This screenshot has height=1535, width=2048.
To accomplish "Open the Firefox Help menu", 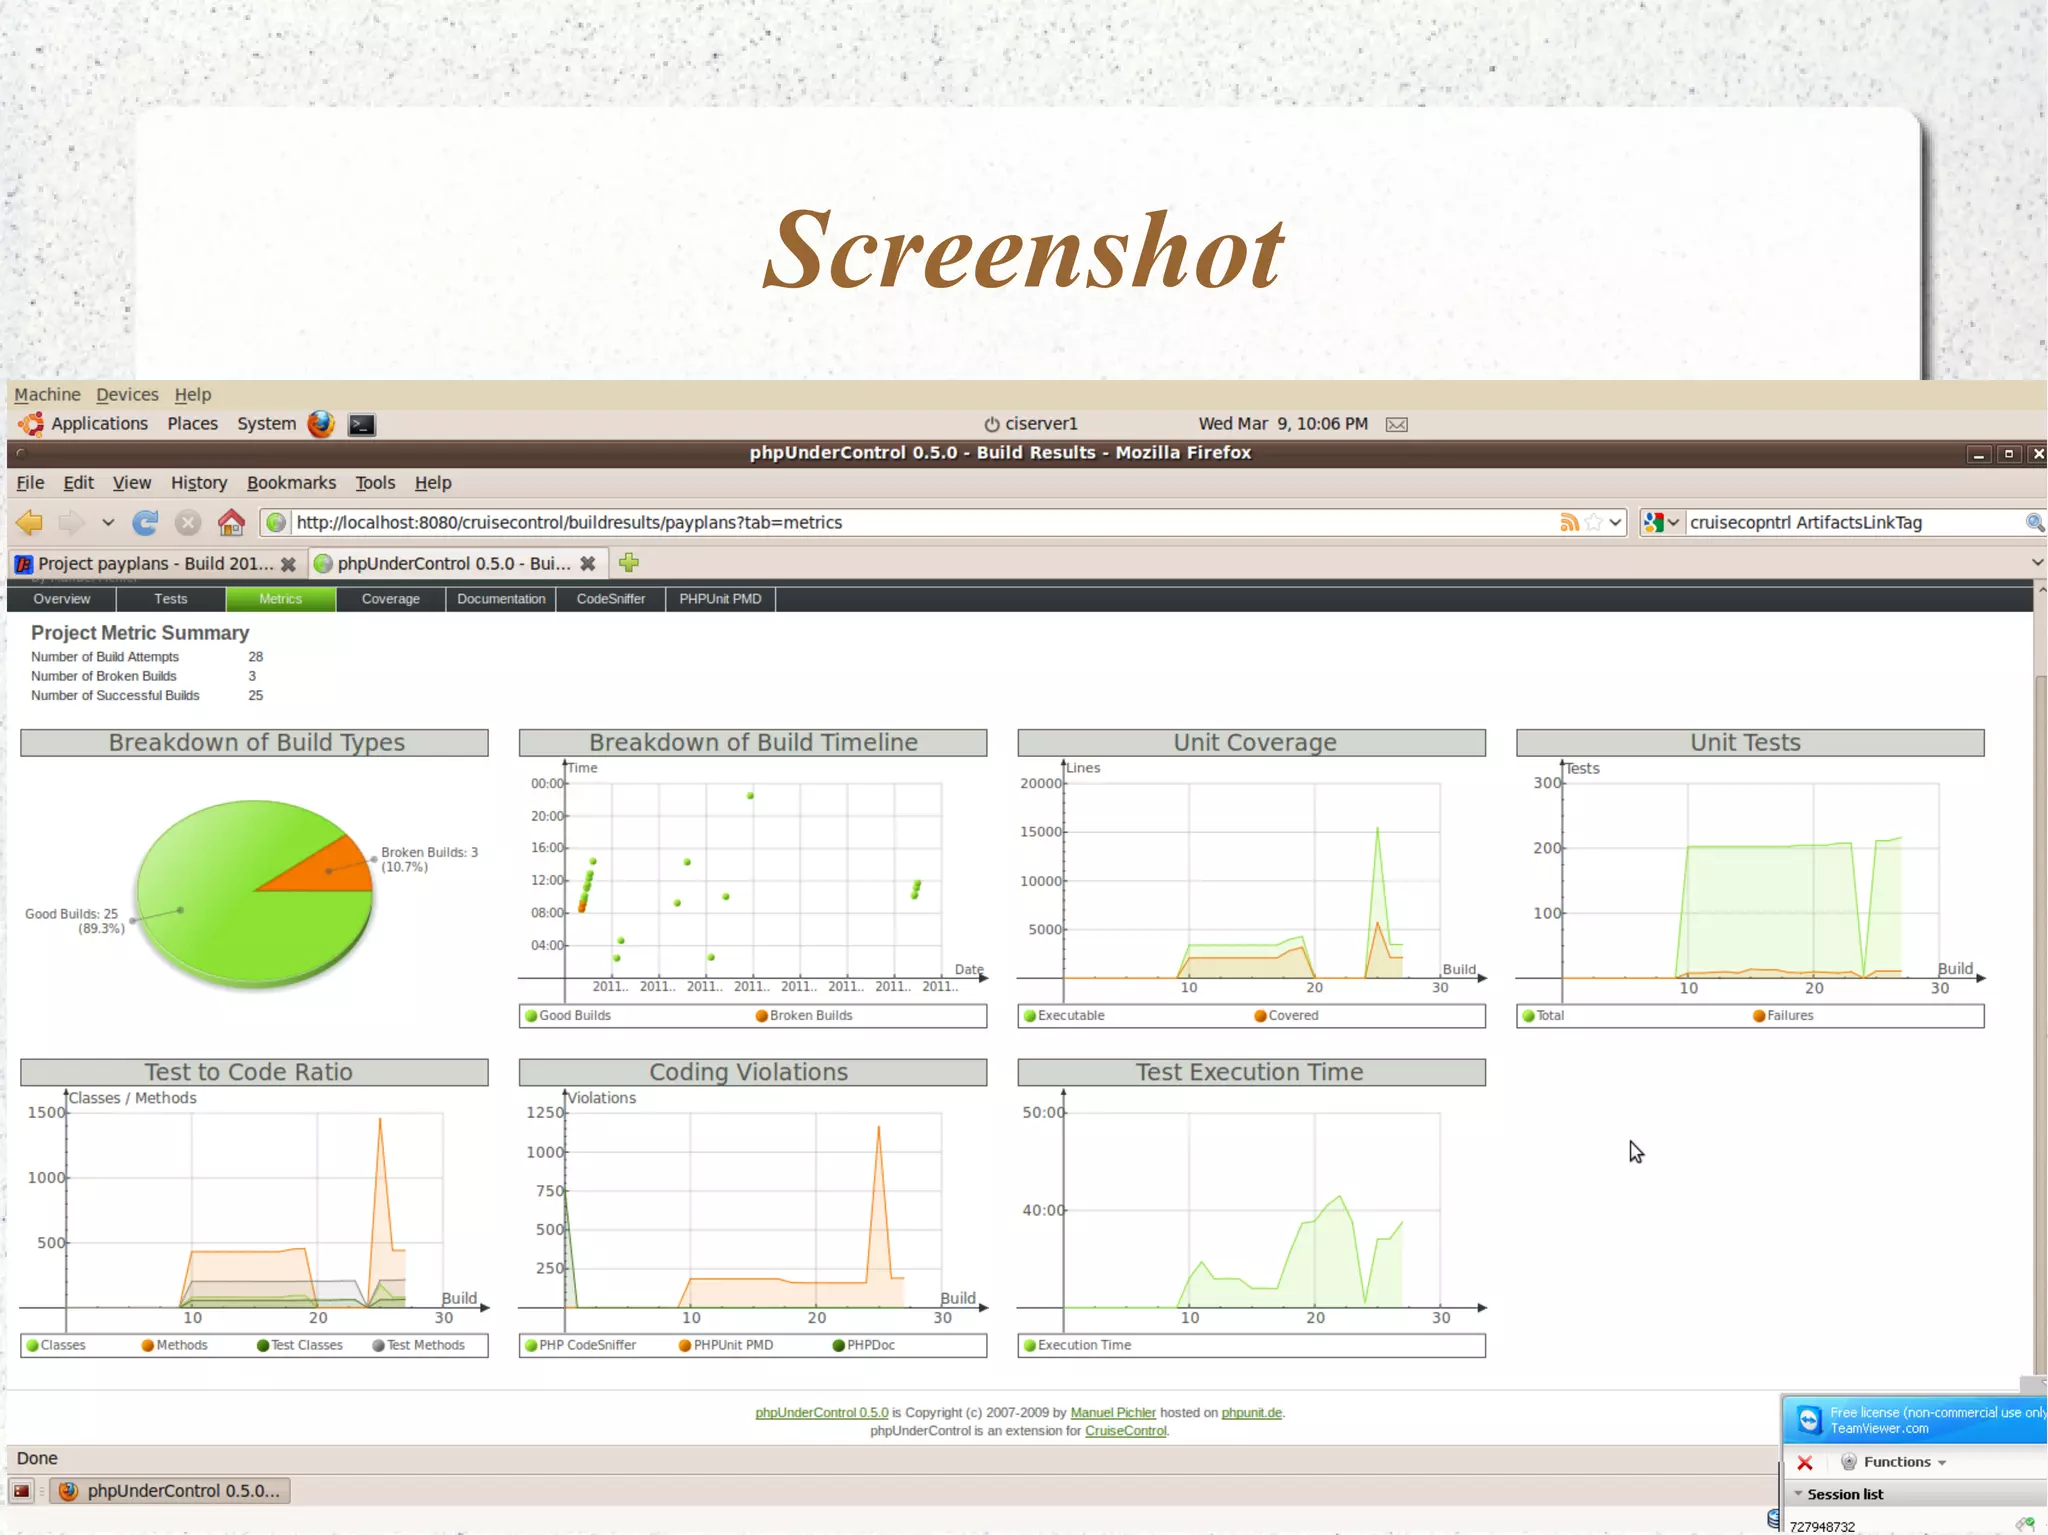I will coord(433,483).
